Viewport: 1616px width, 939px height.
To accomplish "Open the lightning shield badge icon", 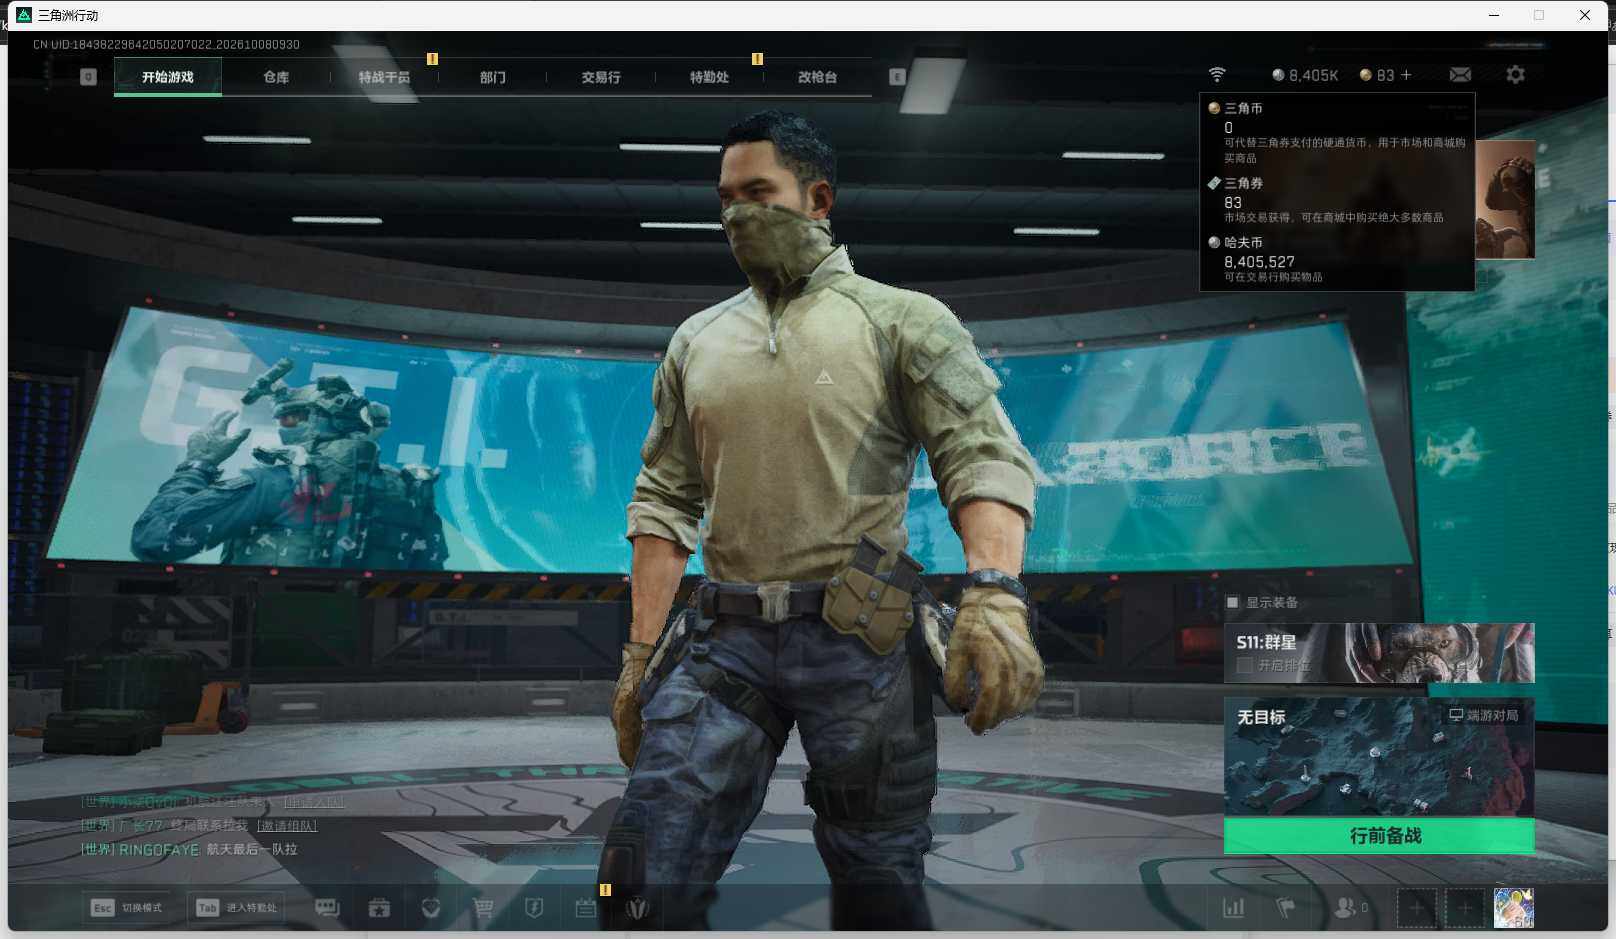I will [x=534, y=908].
